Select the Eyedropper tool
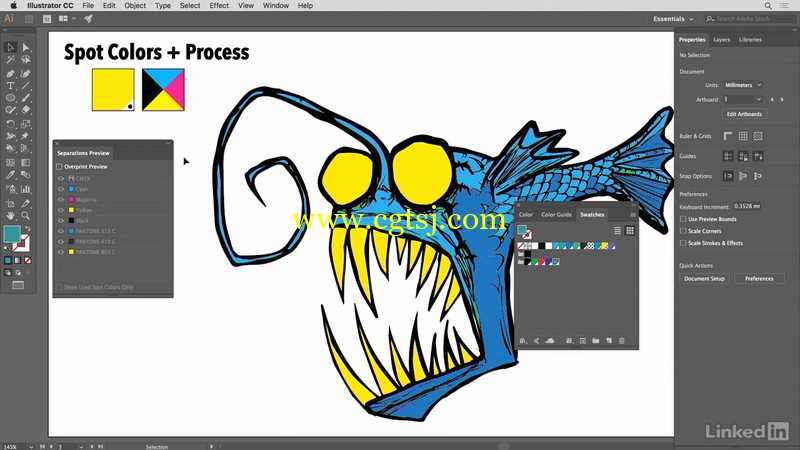This screenshot has width=800, height=450. (x=10, y=176)
